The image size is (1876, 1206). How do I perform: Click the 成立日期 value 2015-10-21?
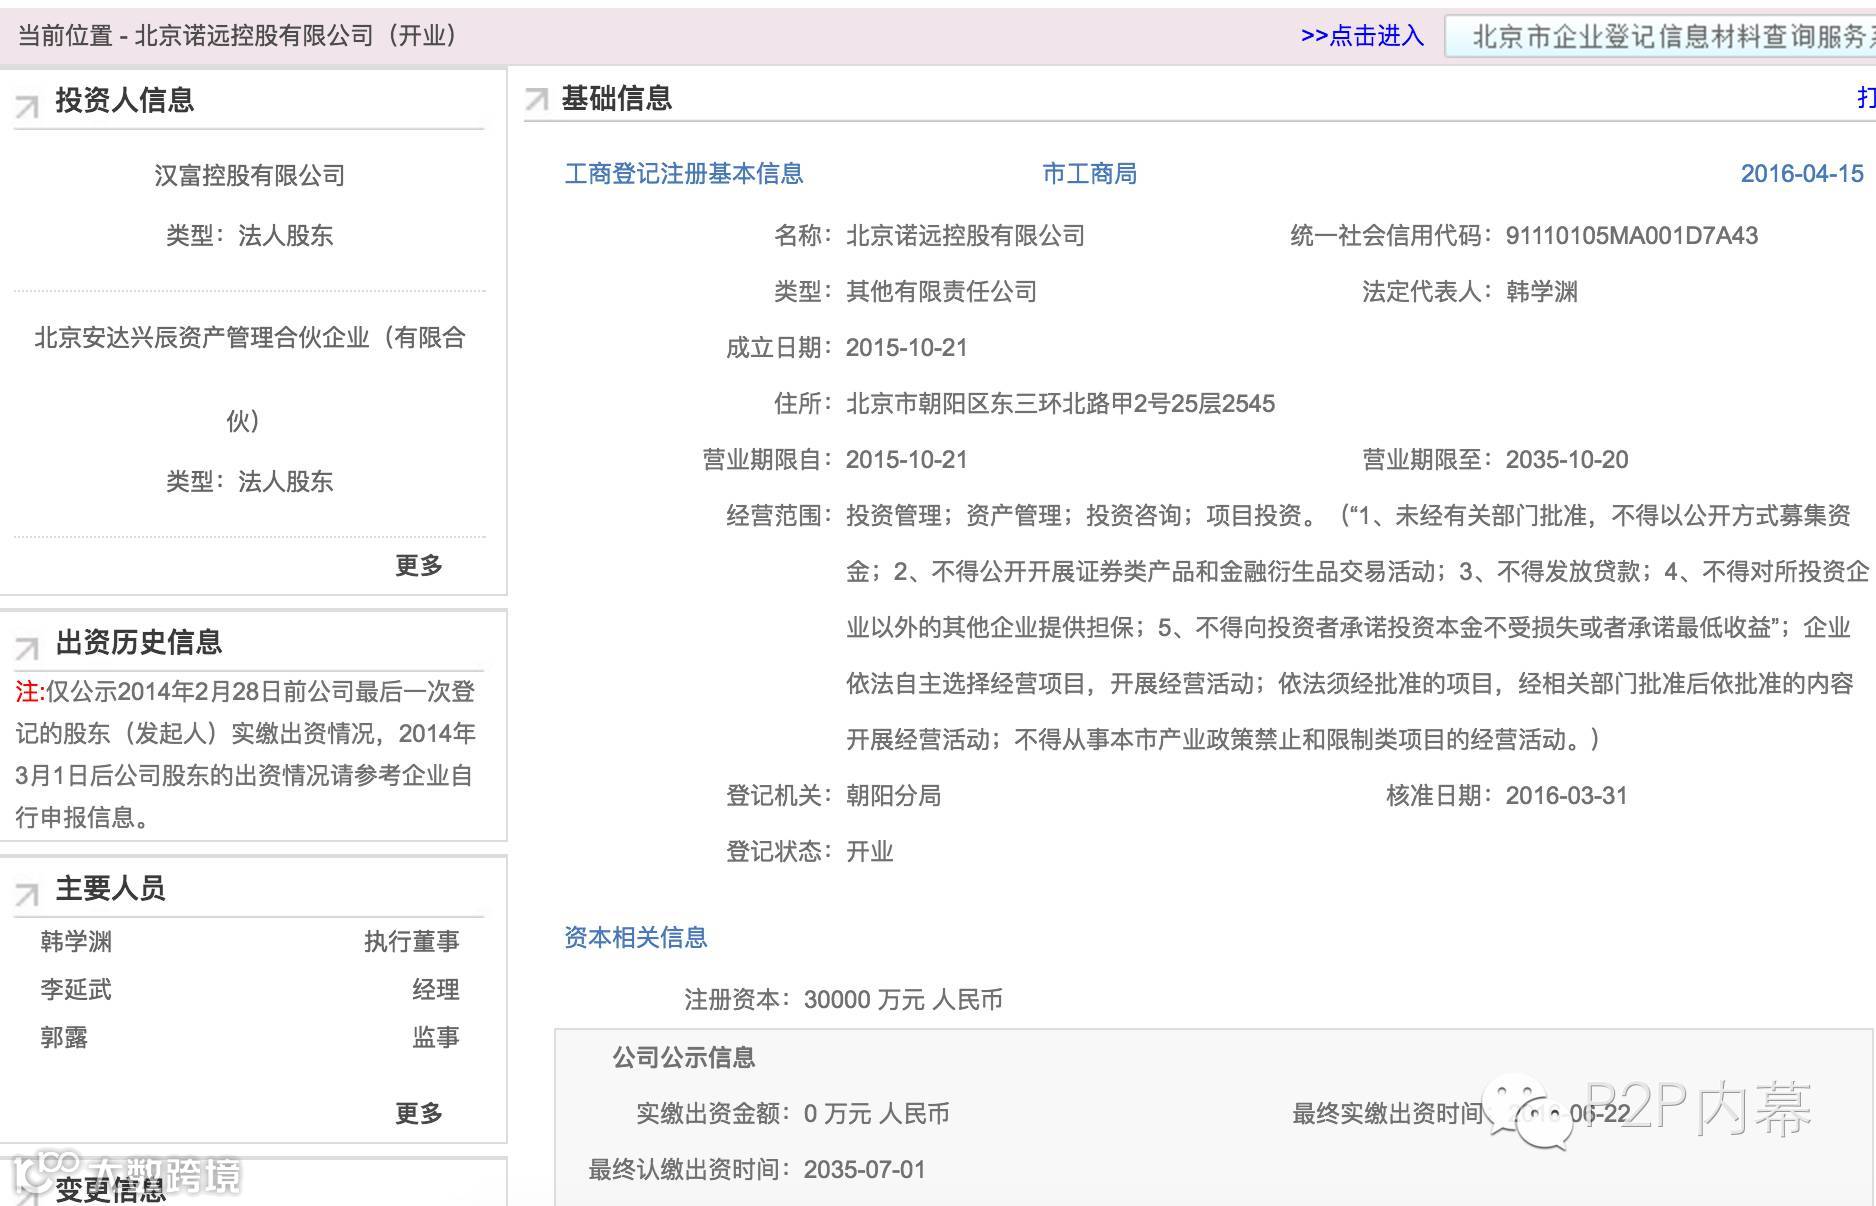click(x=907, y=348)
